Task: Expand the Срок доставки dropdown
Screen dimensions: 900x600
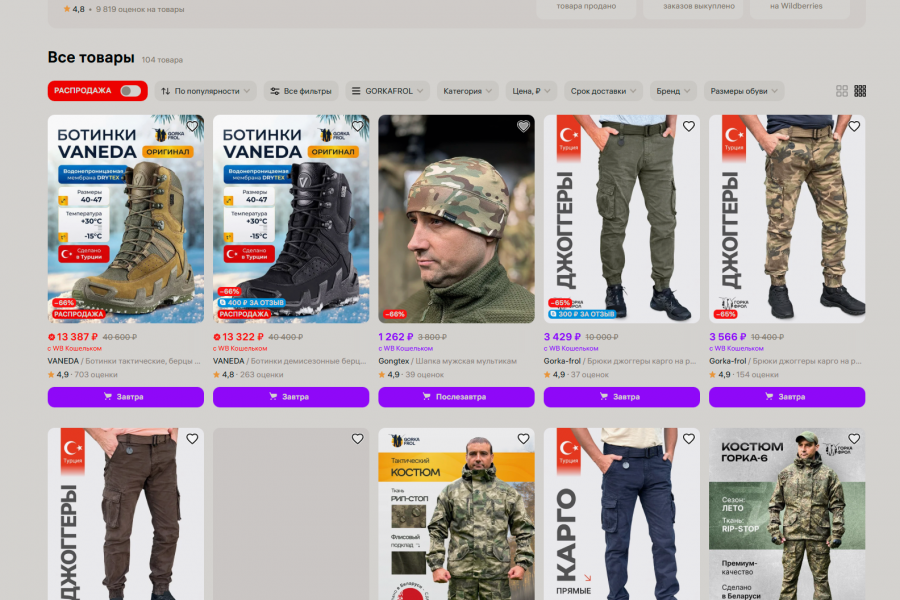Action: (x=603, y=91)
